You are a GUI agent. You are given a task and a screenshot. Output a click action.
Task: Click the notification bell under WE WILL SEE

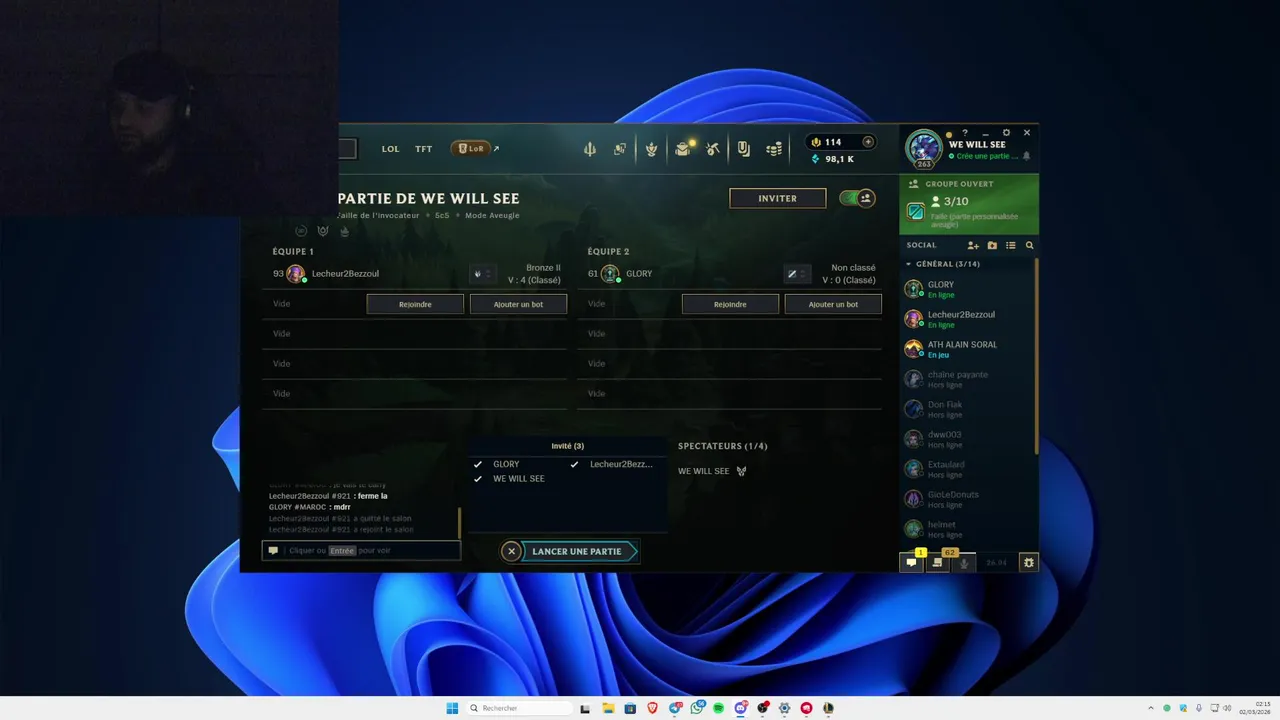click(1026, 156)
